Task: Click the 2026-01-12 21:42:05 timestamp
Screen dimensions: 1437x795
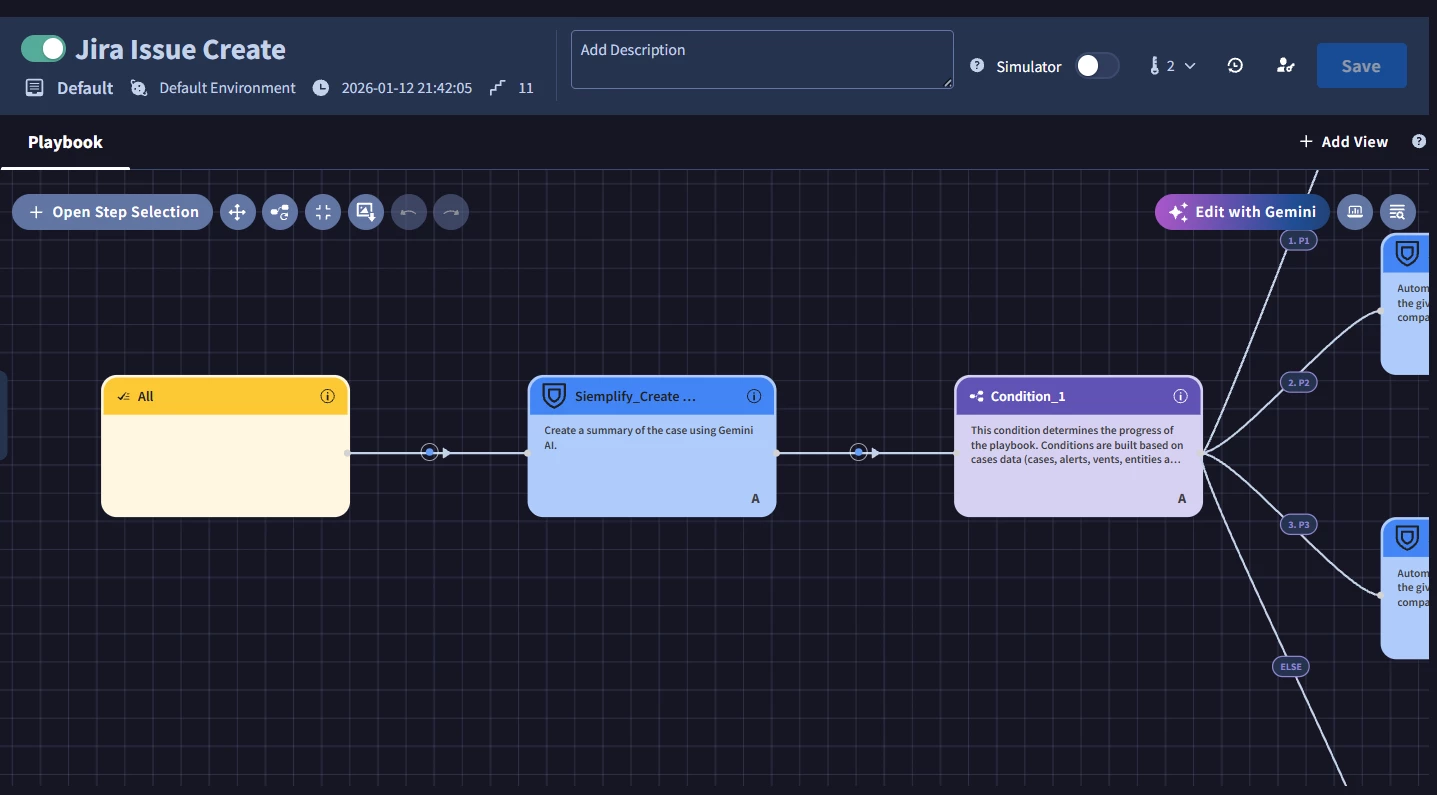Action: tap(407, 88)
